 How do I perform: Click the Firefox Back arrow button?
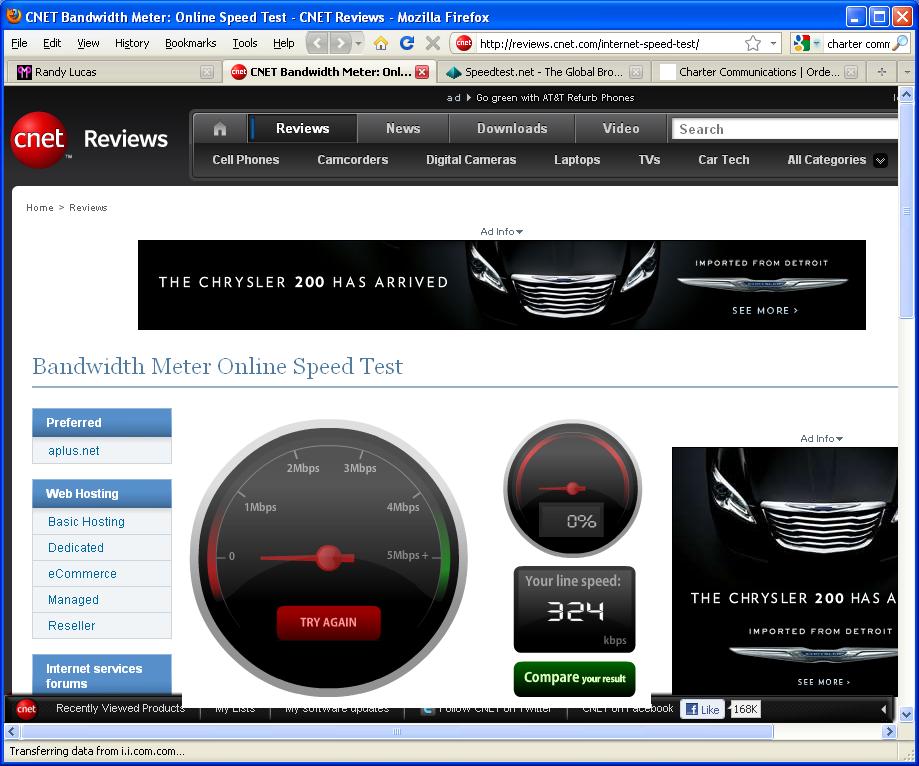[x=317, y=43]
